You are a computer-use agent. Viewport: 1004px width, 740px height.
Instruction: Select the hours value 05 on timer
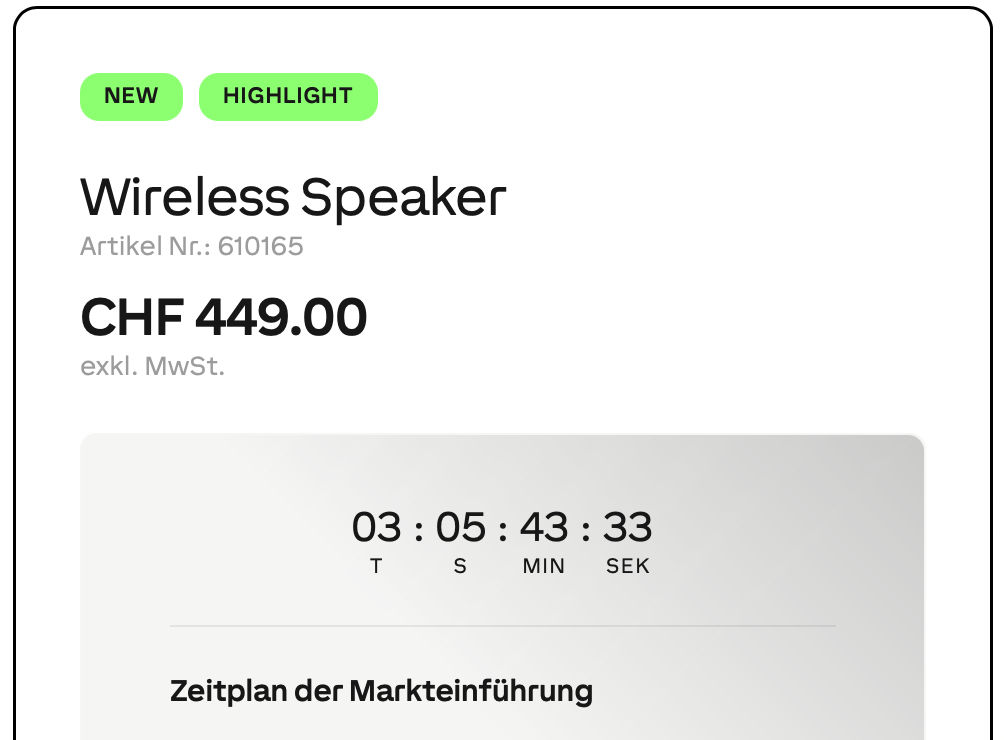459,528
